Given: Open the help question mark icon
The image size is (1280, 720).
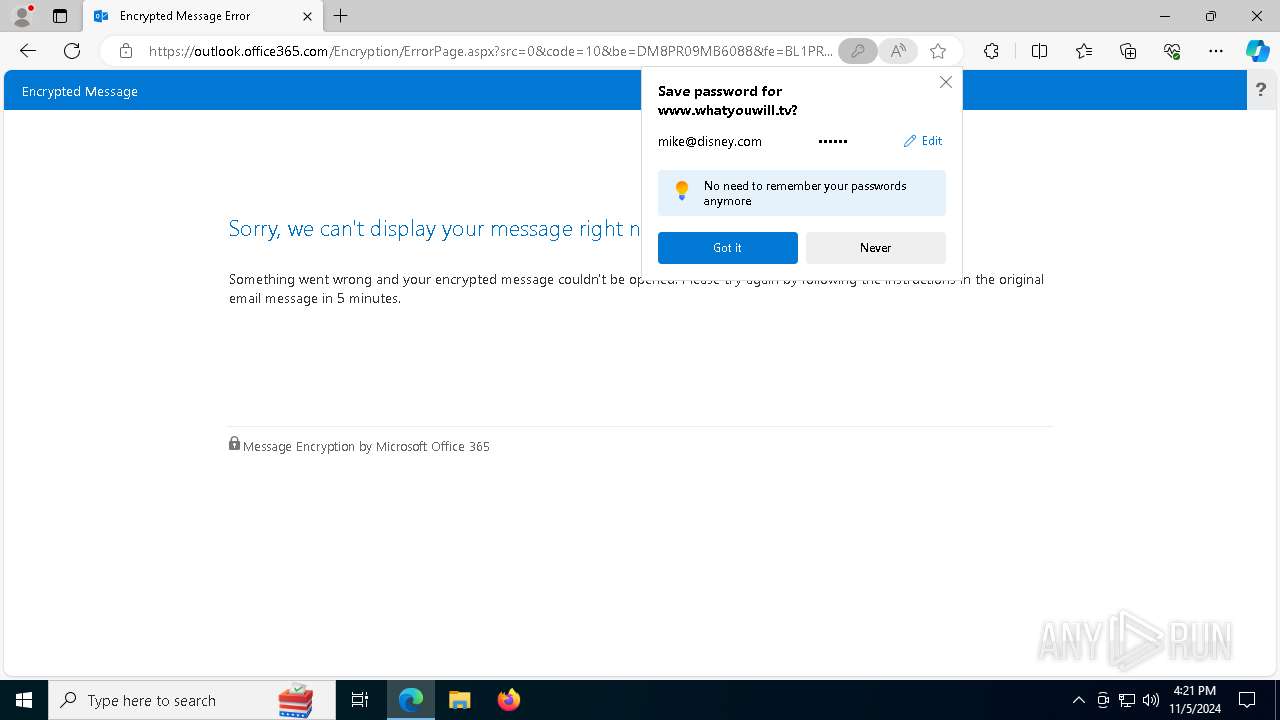Looking at the screenshot, I should [1260, 90].
